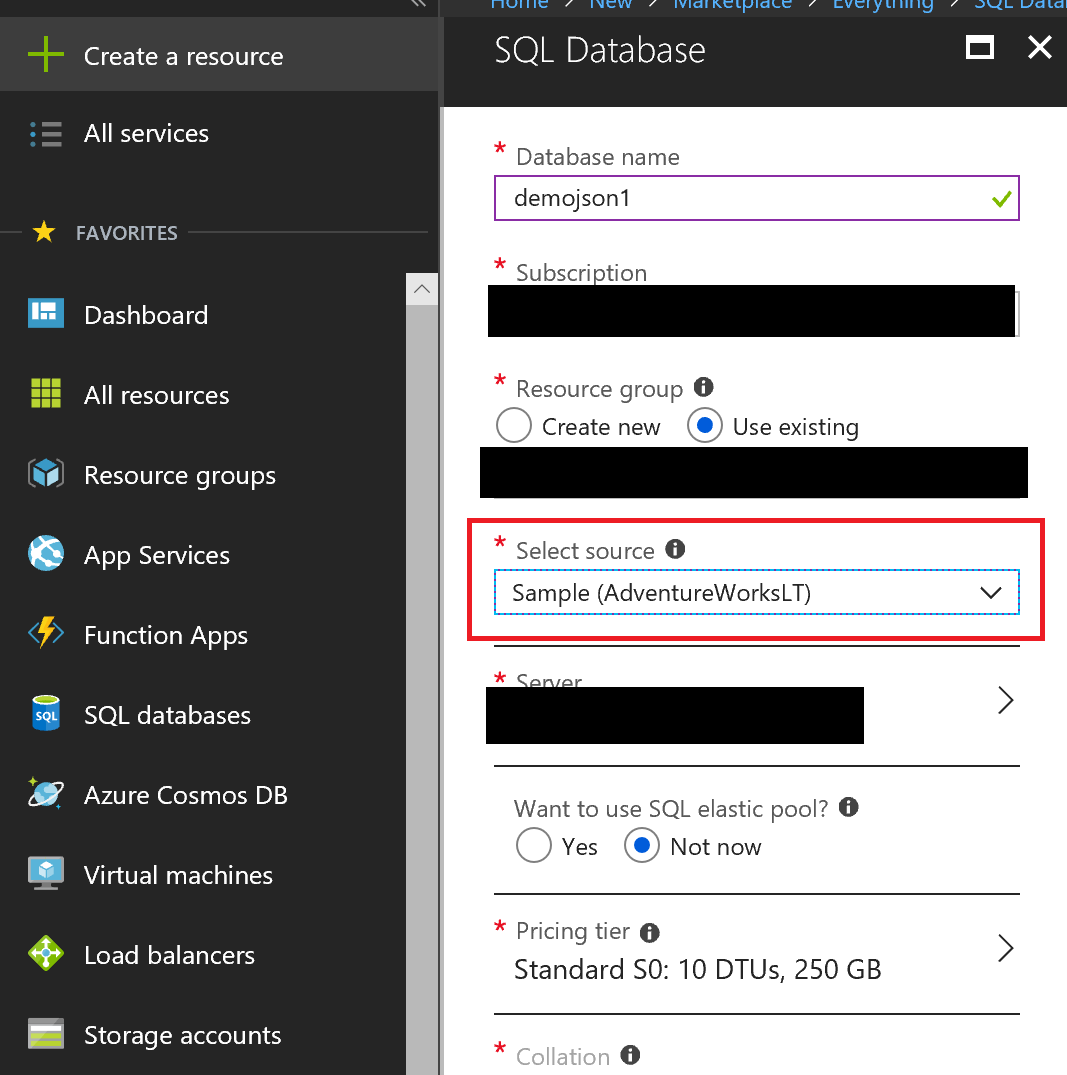This screenshot has width=1067, height=1075.
Task: Click the Storage accounts icon
Action: pos(46,1033)
